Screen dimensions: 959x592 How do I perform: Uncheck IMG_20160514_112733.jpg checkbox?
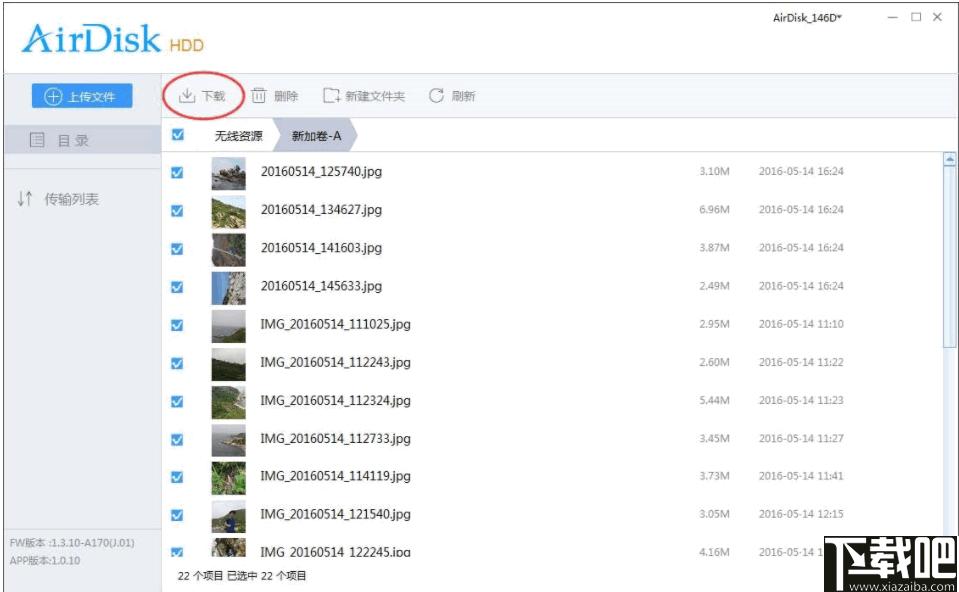click(177, 440)
